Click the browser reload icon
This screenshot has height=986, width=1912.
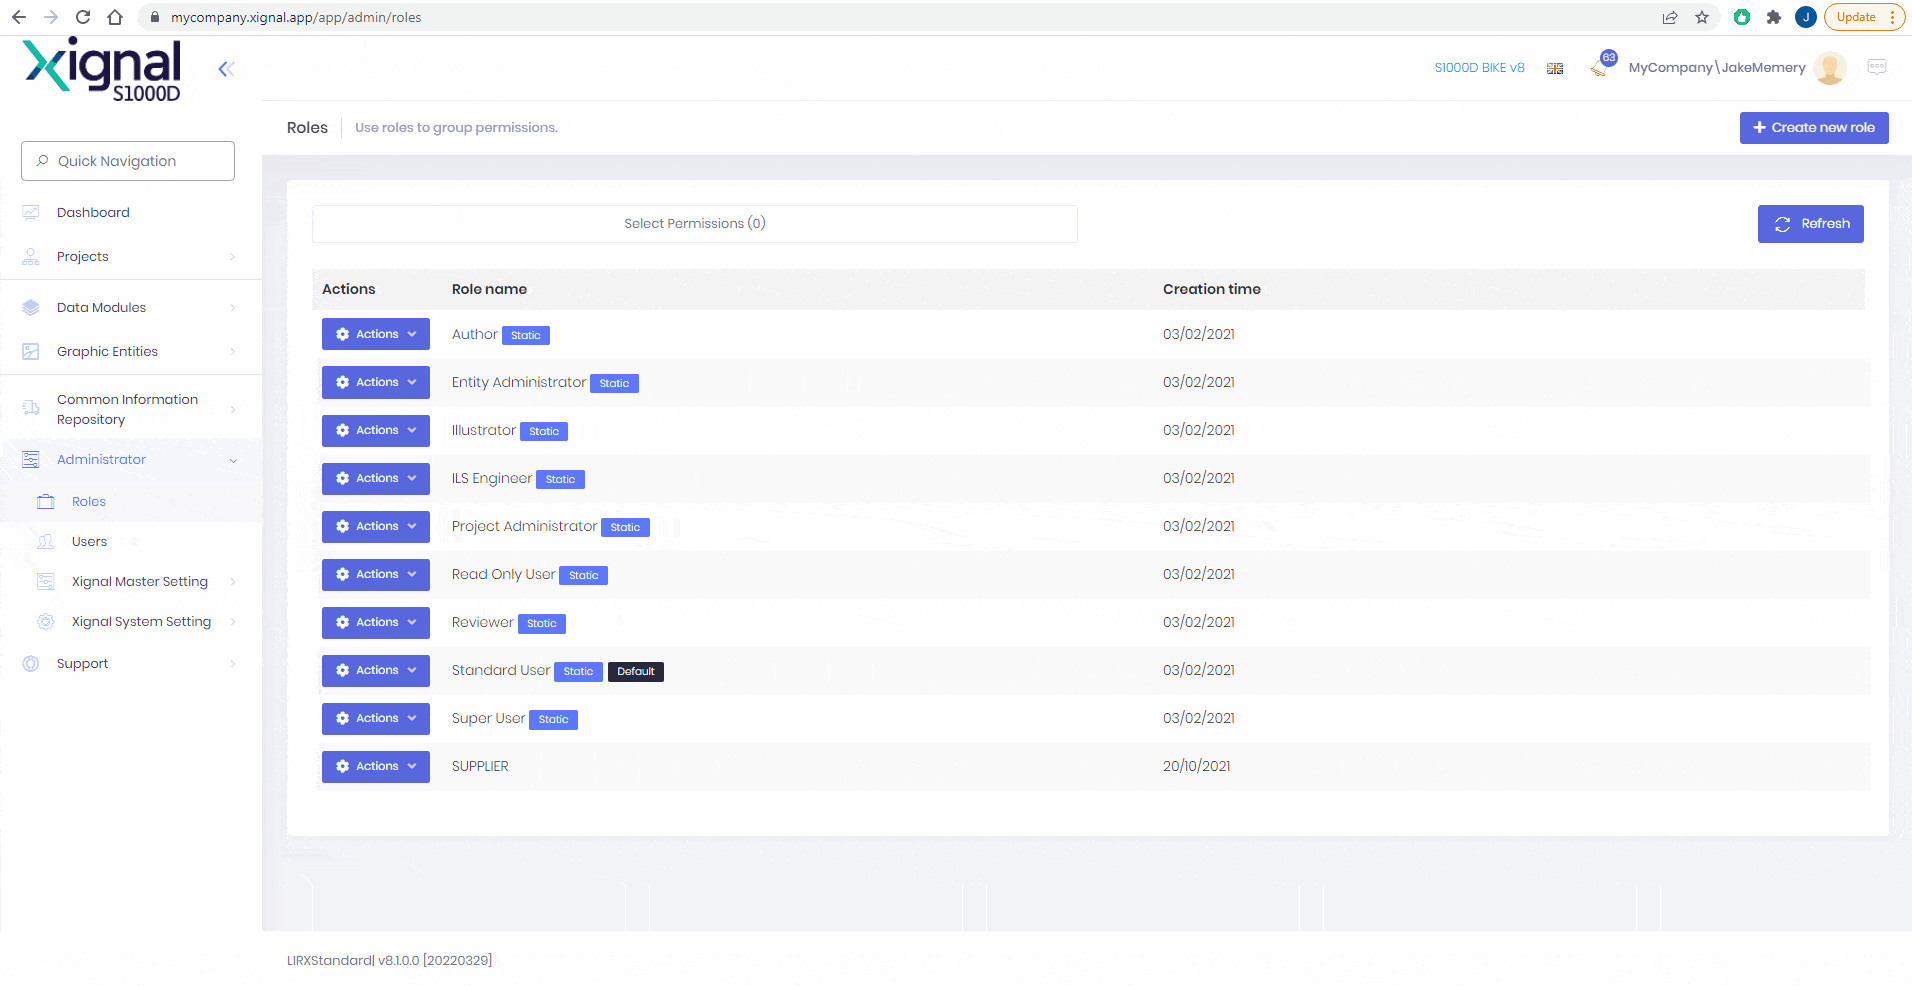tap(83, 17)
